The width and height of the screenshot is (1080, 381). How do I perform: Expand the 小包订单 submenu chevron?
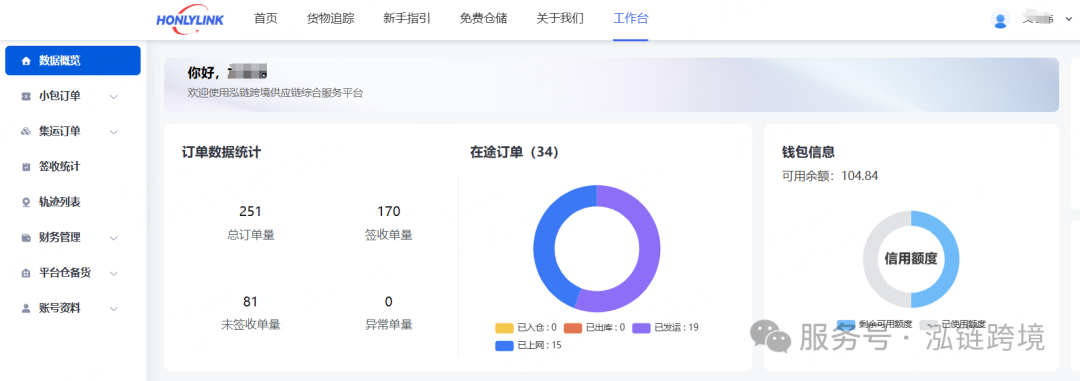(x=114, y=96)
